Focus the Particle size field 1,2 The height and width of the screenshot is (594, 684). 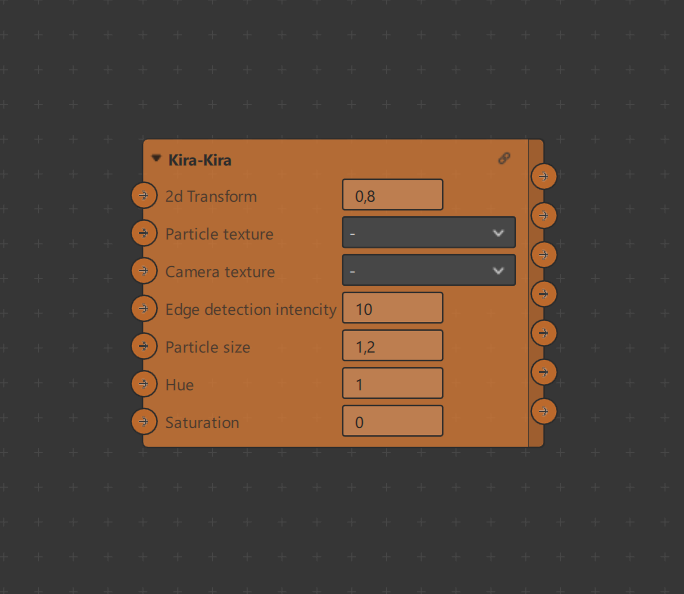click(393, 345)
